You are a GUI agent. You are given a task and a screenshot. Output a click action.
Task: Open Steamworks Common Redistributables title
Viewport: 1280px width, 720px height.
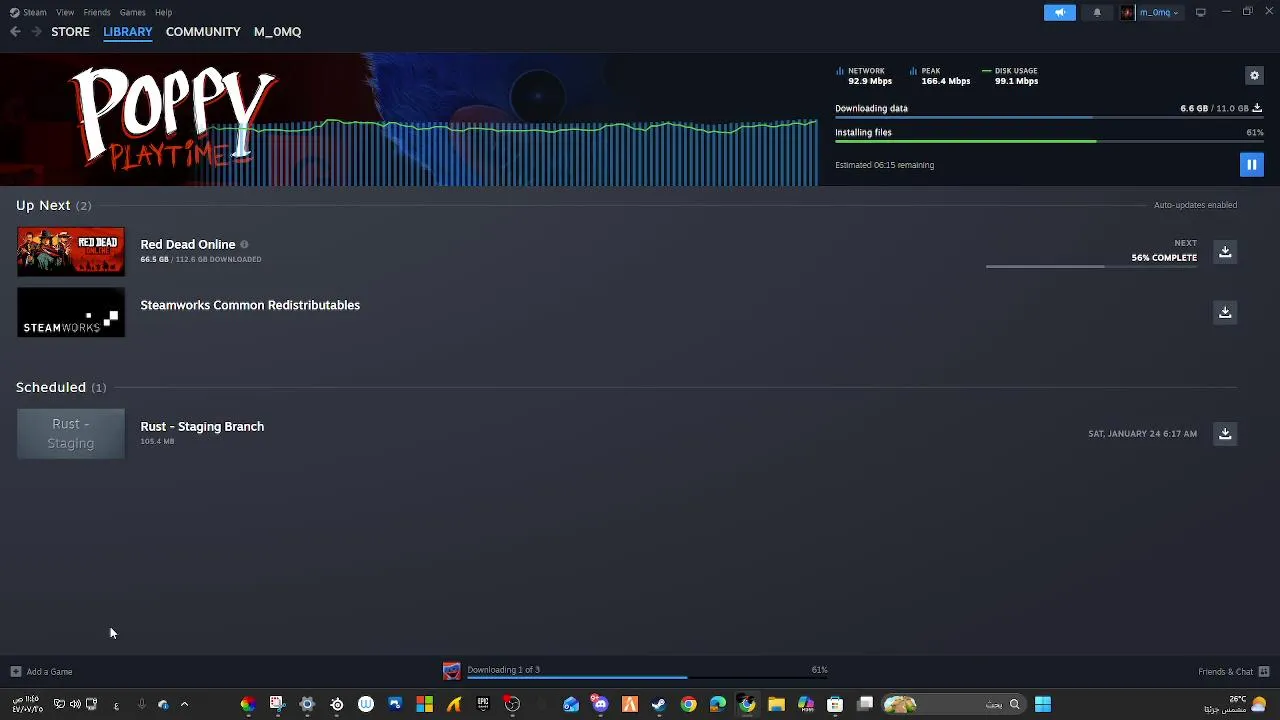[250, 305]
